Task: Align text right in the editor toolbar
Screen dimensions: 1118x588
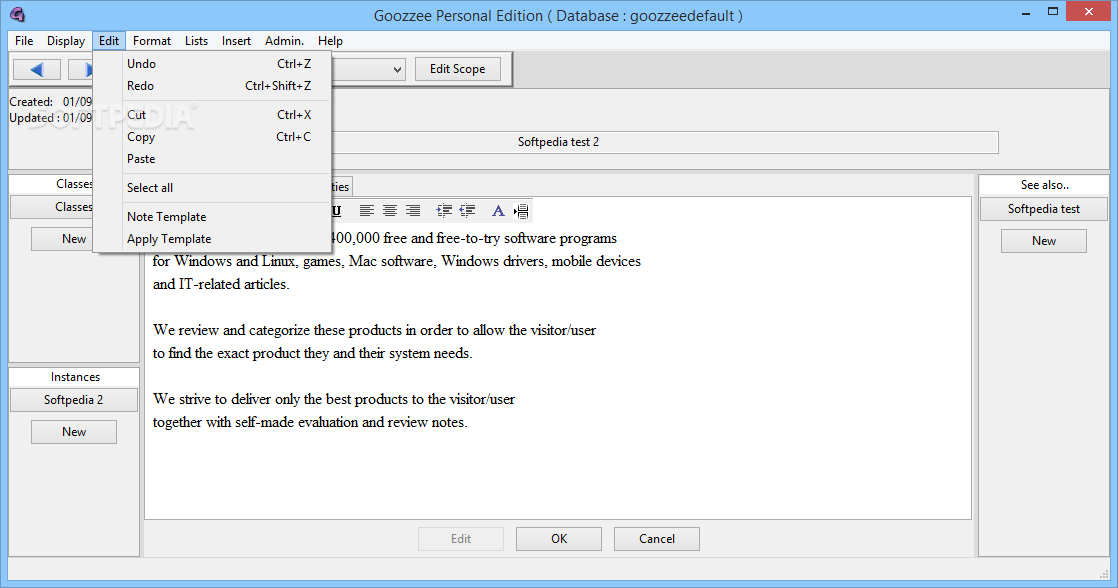Action: [x=413, y=211]
